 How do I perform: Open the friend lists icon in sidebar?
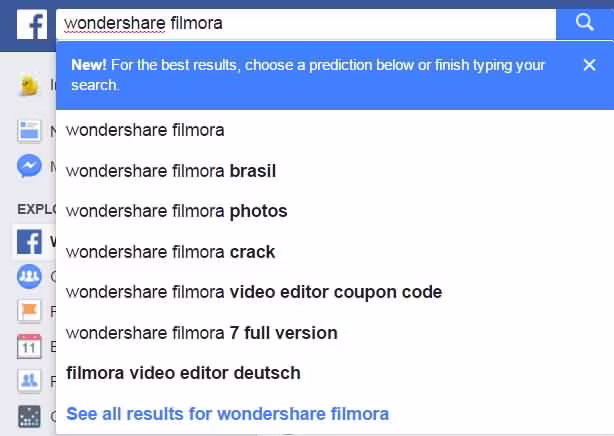(x=30, y=382)
